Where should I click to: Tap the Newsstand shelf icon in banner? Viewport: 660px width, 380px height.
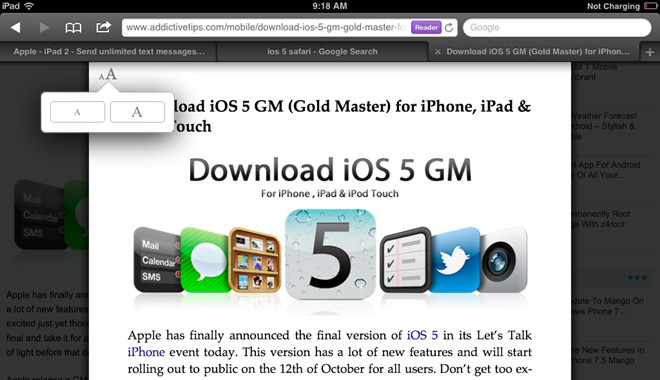(x=255, y=260)
